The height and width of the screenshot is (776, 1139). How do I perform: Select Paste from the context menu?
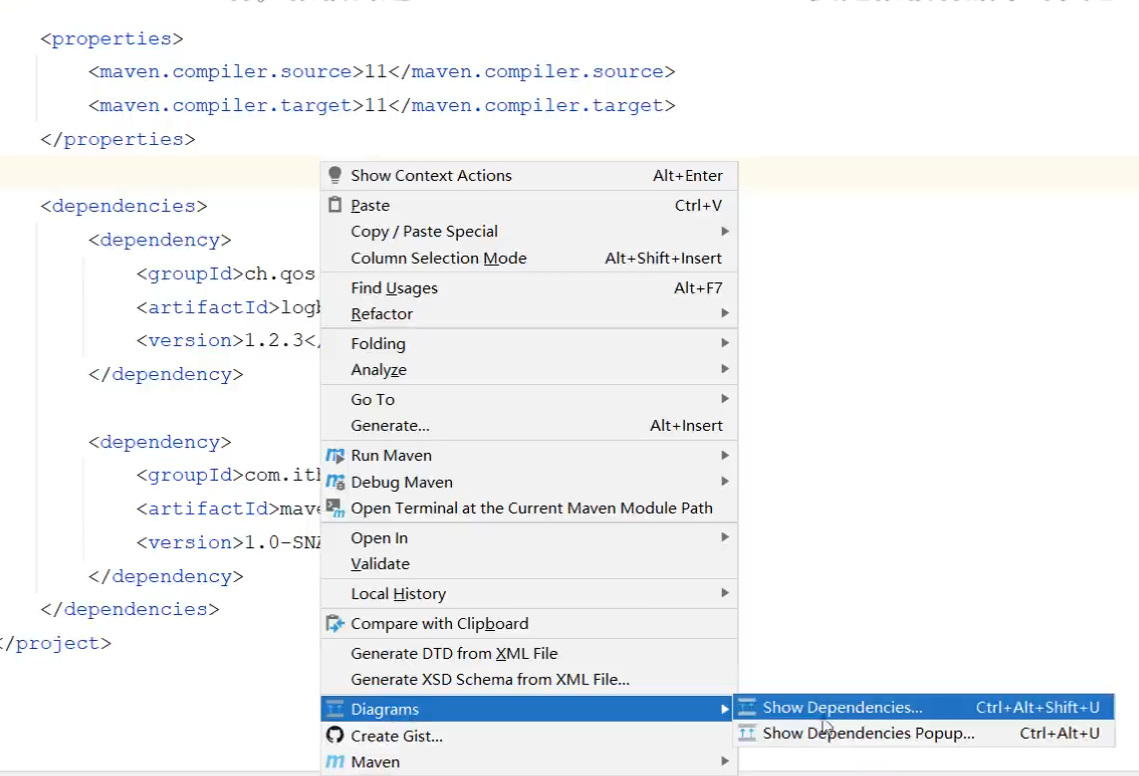click(x=529, y=205)
